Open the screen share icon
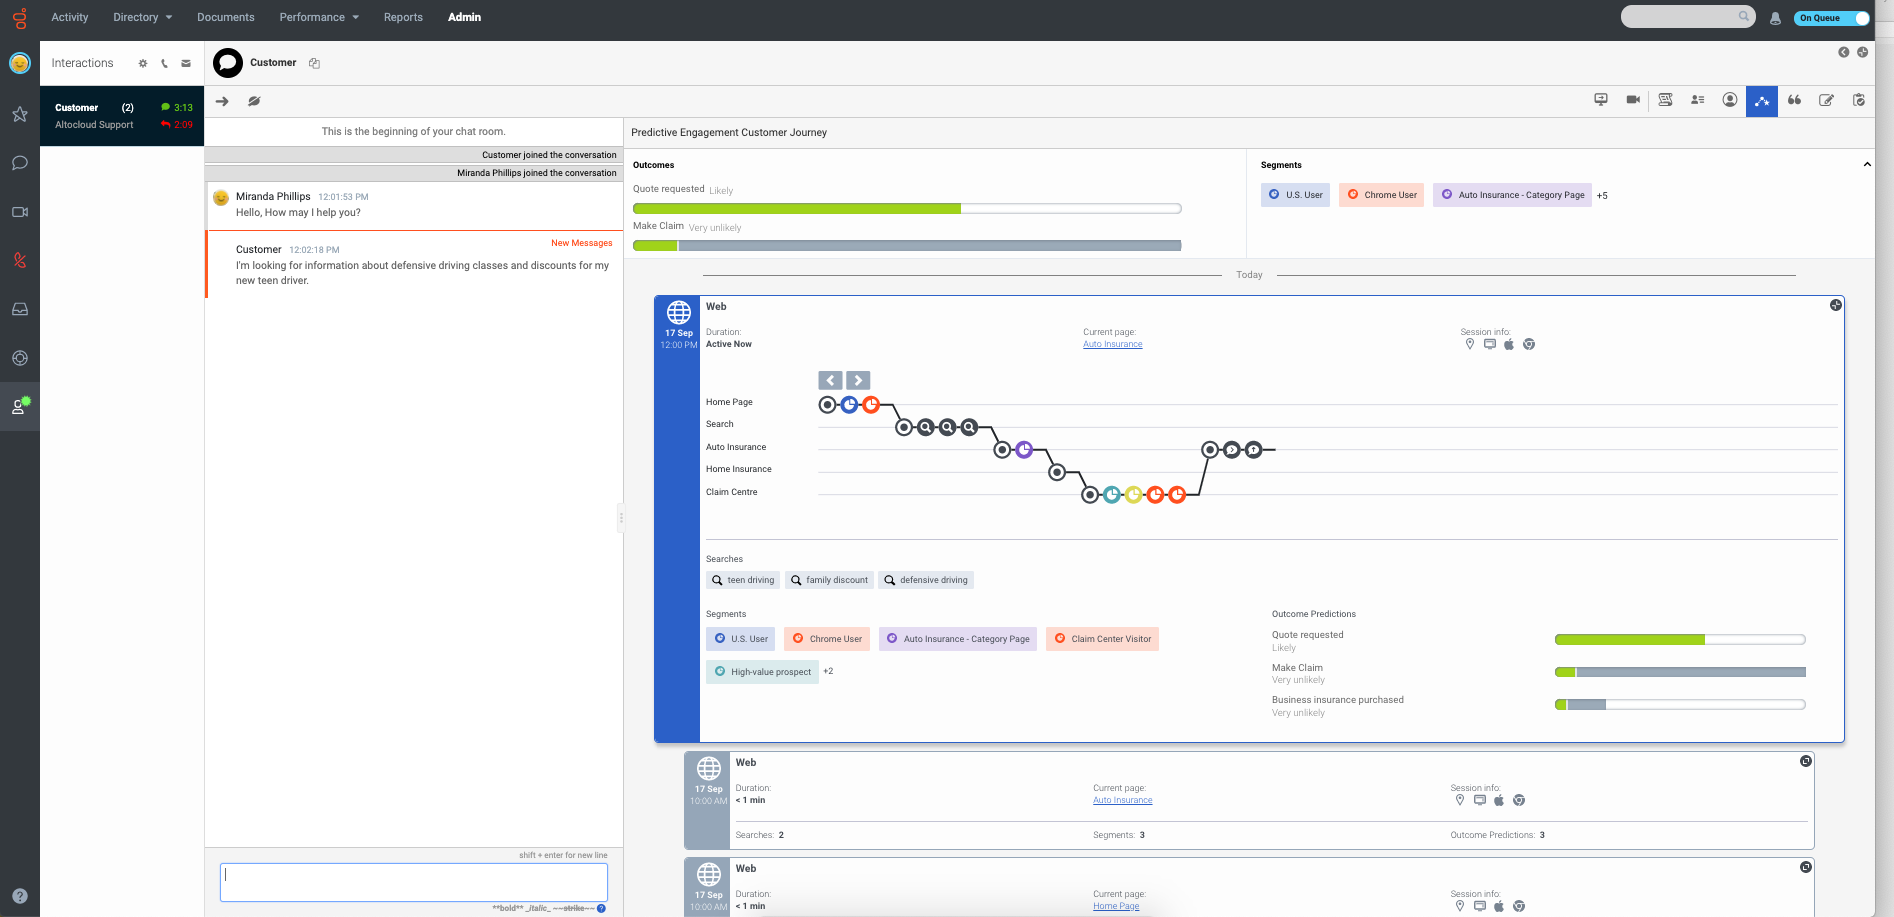This screenshot has height=917, width=1894. pos(1601,100)
